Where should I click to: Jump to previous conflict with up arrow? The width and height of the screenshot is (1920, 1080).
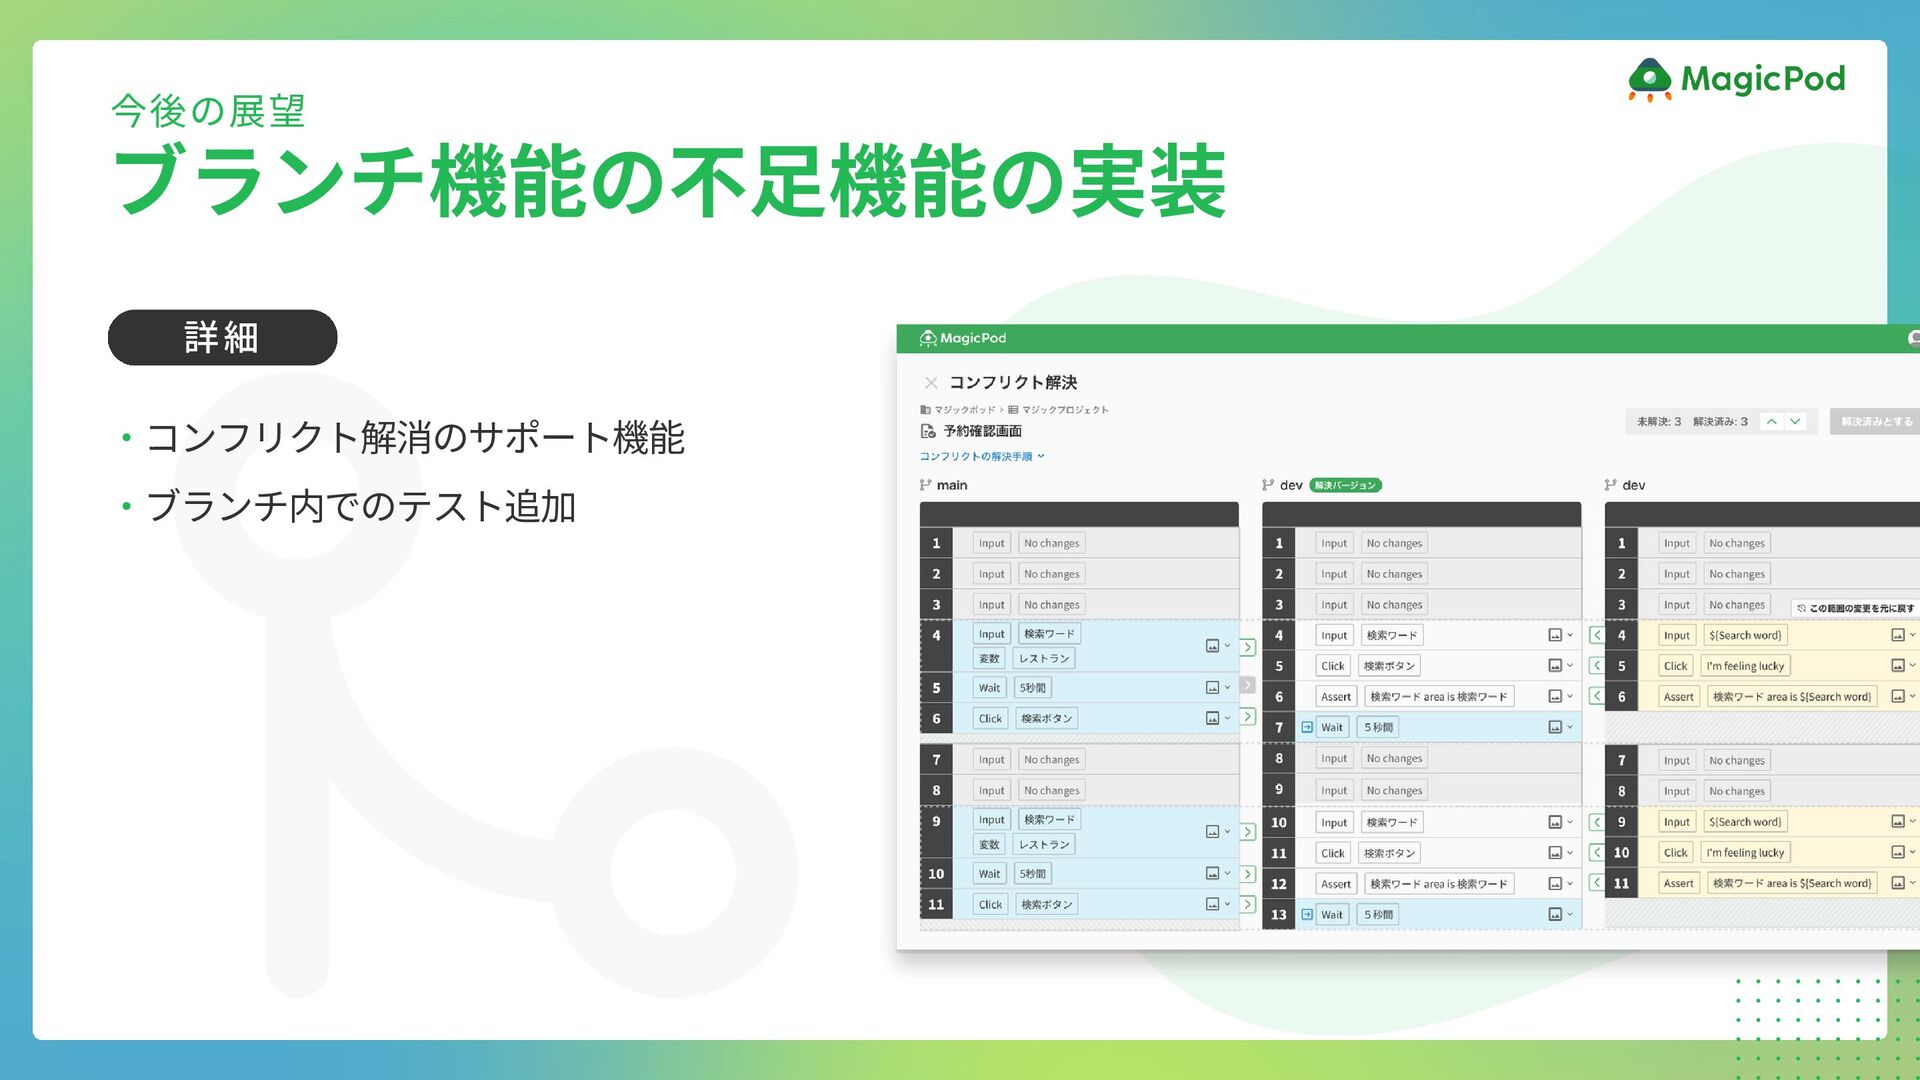click(1771, 422)
